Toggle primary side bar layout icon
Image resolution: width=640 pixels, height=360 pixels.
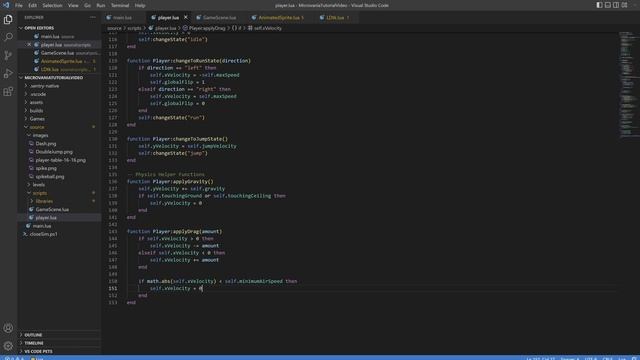pyautogui.click(x=599, y=5)
